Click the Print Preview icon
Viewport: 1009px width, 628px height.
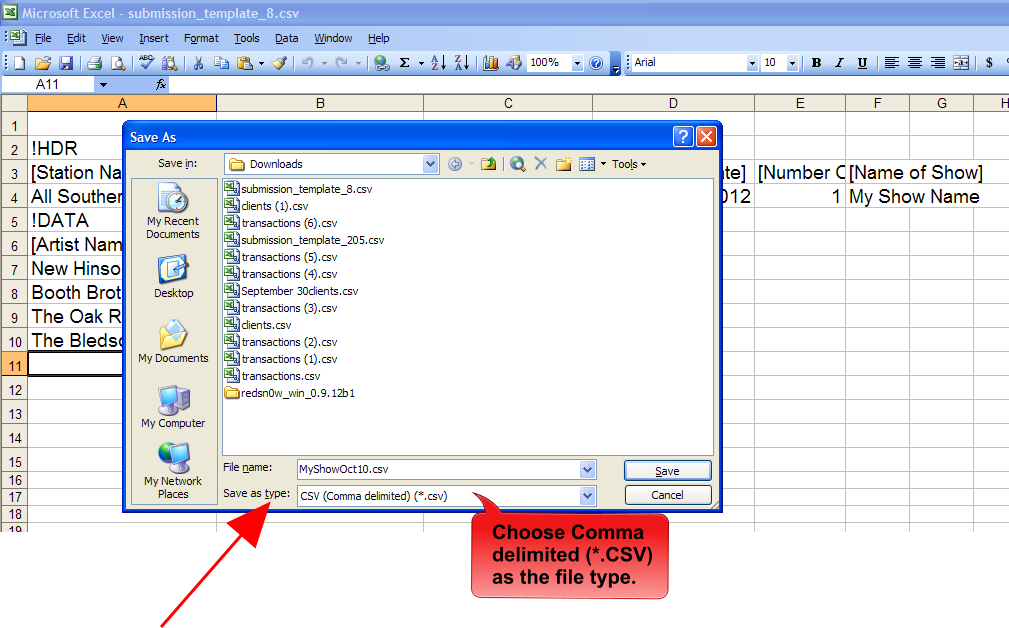118,63
